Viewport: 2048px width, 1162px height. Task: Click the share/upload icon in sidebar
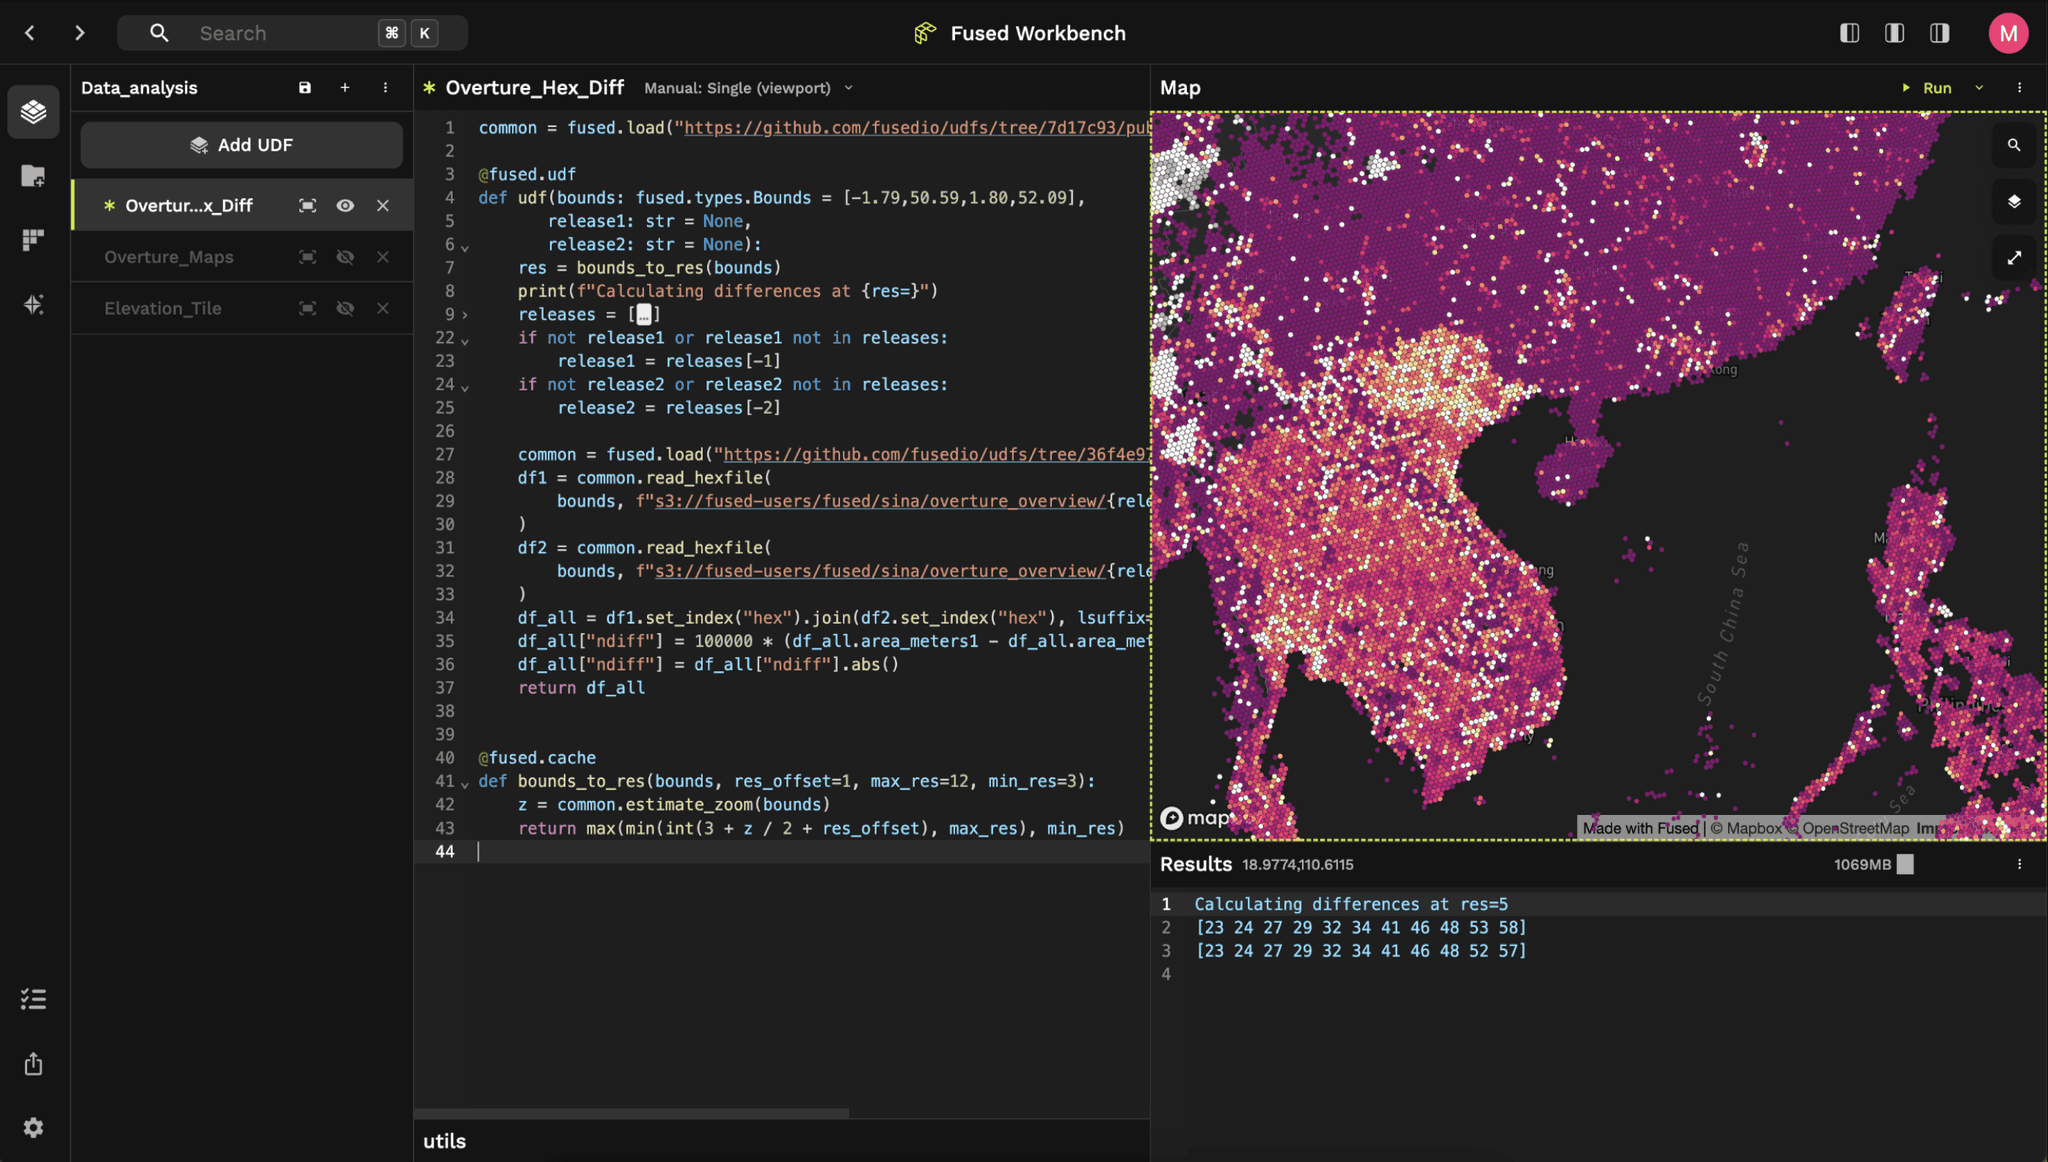click(33, 1064)
